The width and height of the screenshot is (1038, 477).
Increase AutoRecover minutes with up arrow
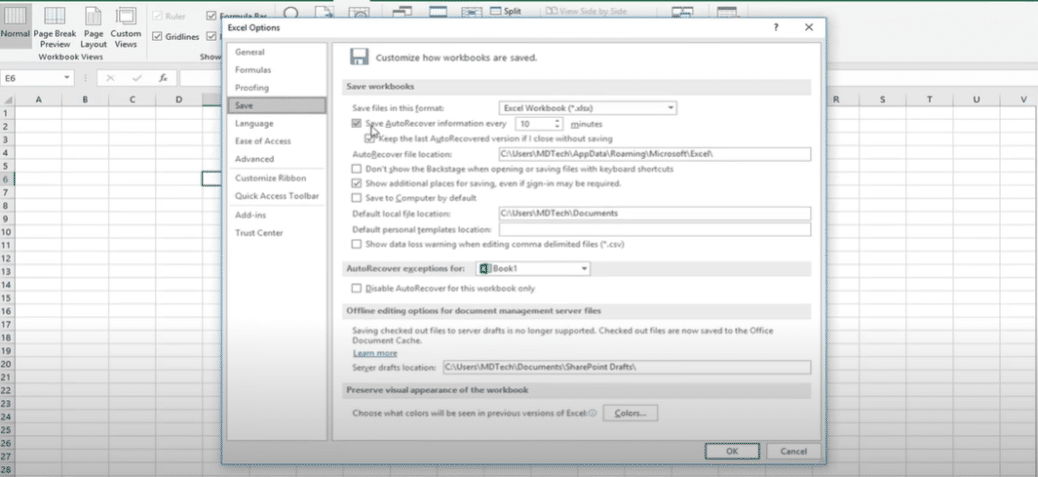tap(557, 121)
